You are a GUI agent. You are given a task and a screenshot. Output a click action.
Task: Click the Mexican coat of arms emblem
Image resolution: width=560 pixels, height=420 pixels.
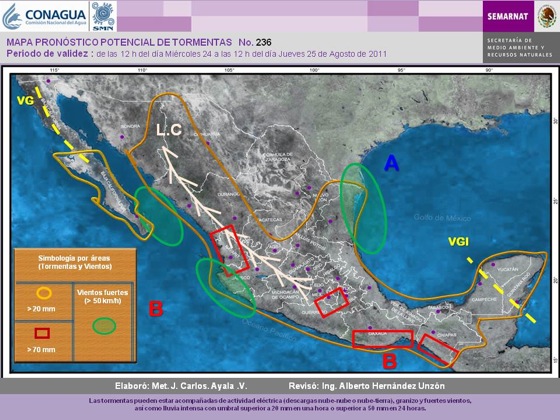pyautogui.click(x=547, y=16)
